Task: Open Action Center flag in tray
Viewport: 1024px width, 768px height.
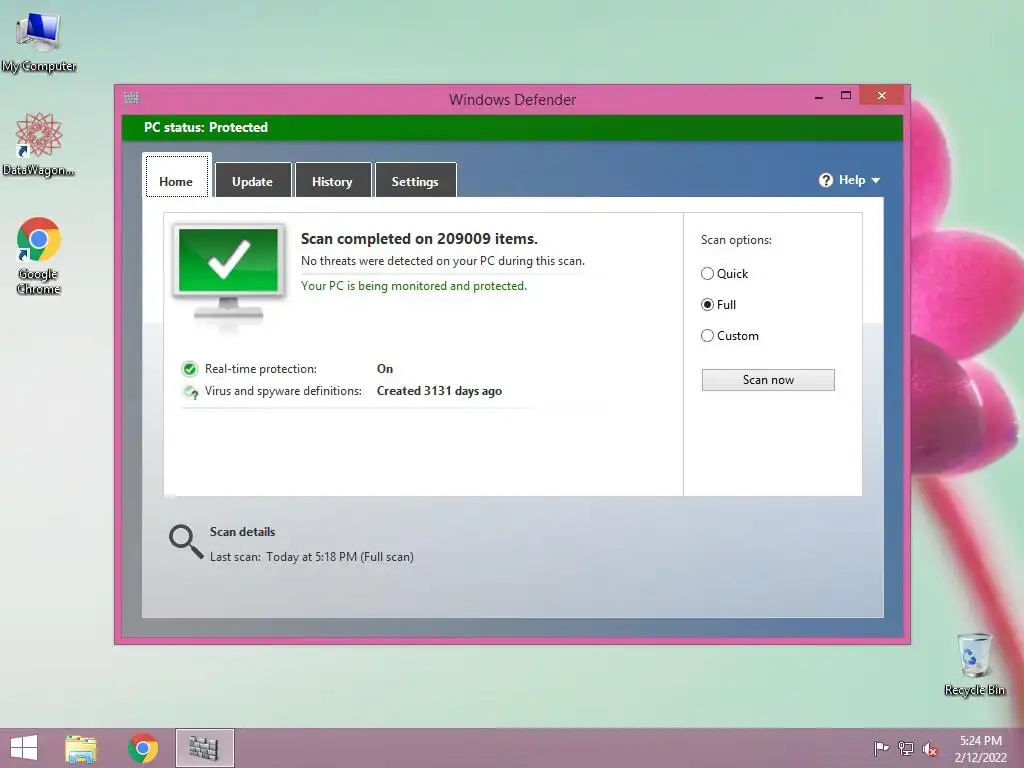Action: click(881, 748)
